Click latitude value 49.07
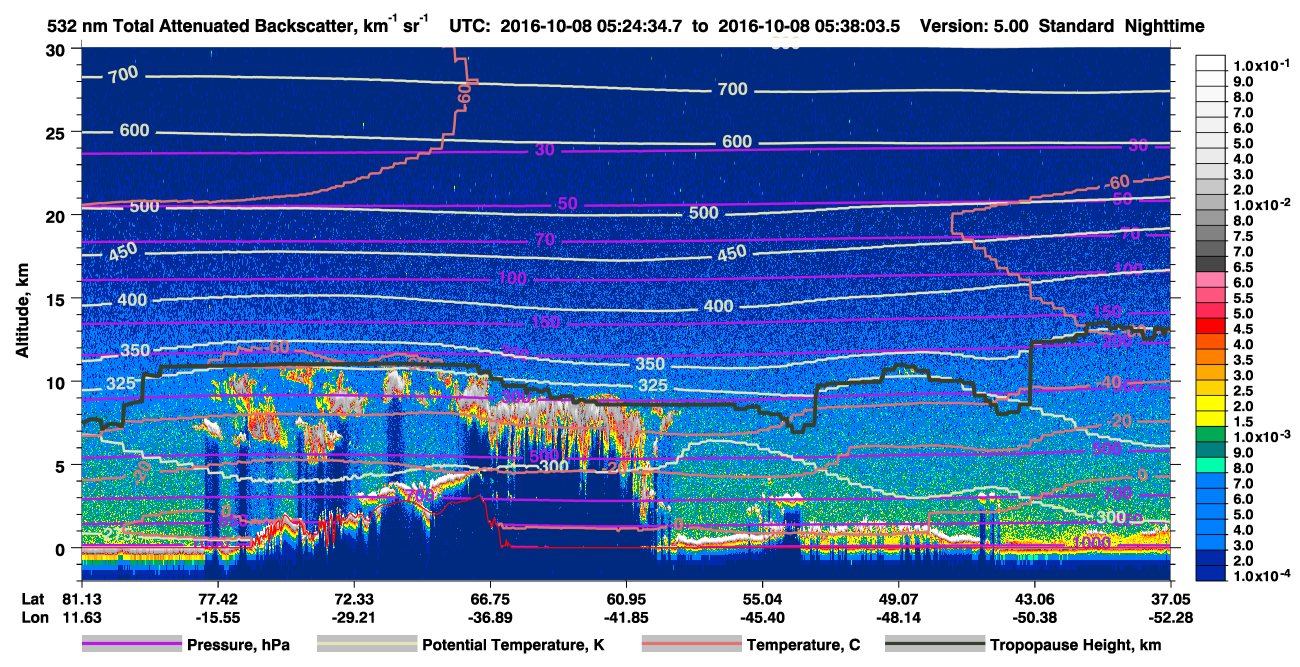1300x667 pixels. (x=898, y=598)
